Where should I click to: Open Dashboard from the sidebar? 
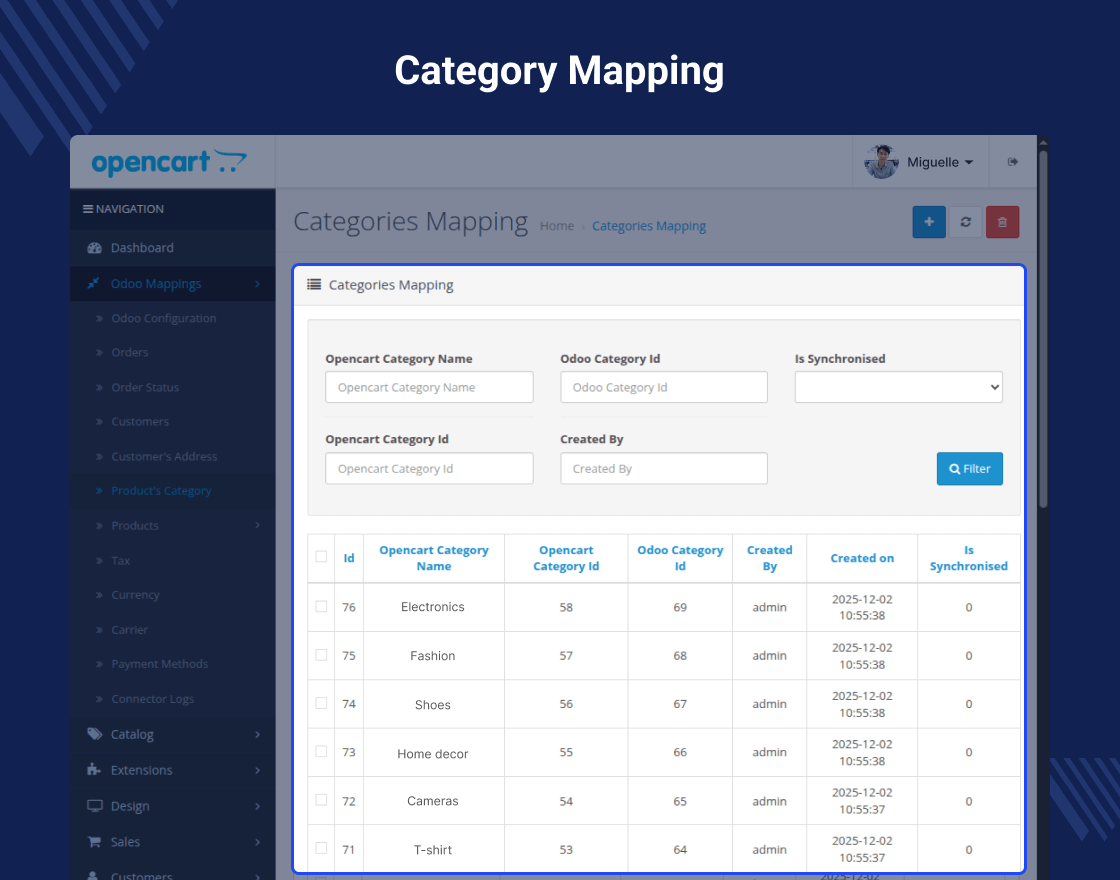172,248
